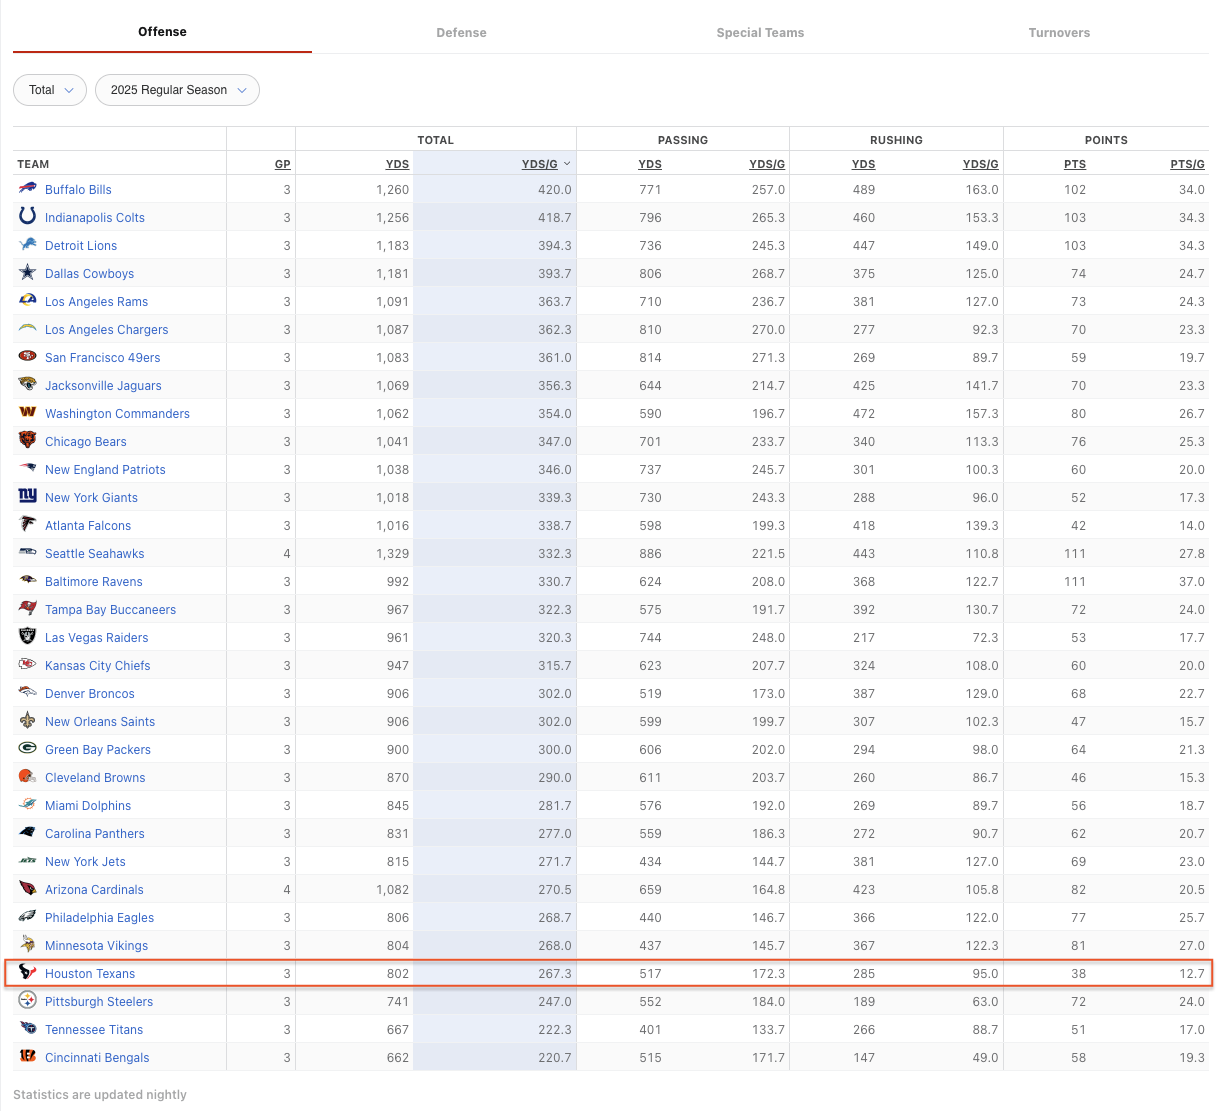The image size is (1218, 1111).
Task: Open the Indianapolis Colts team link
Action: pos(95,218)
